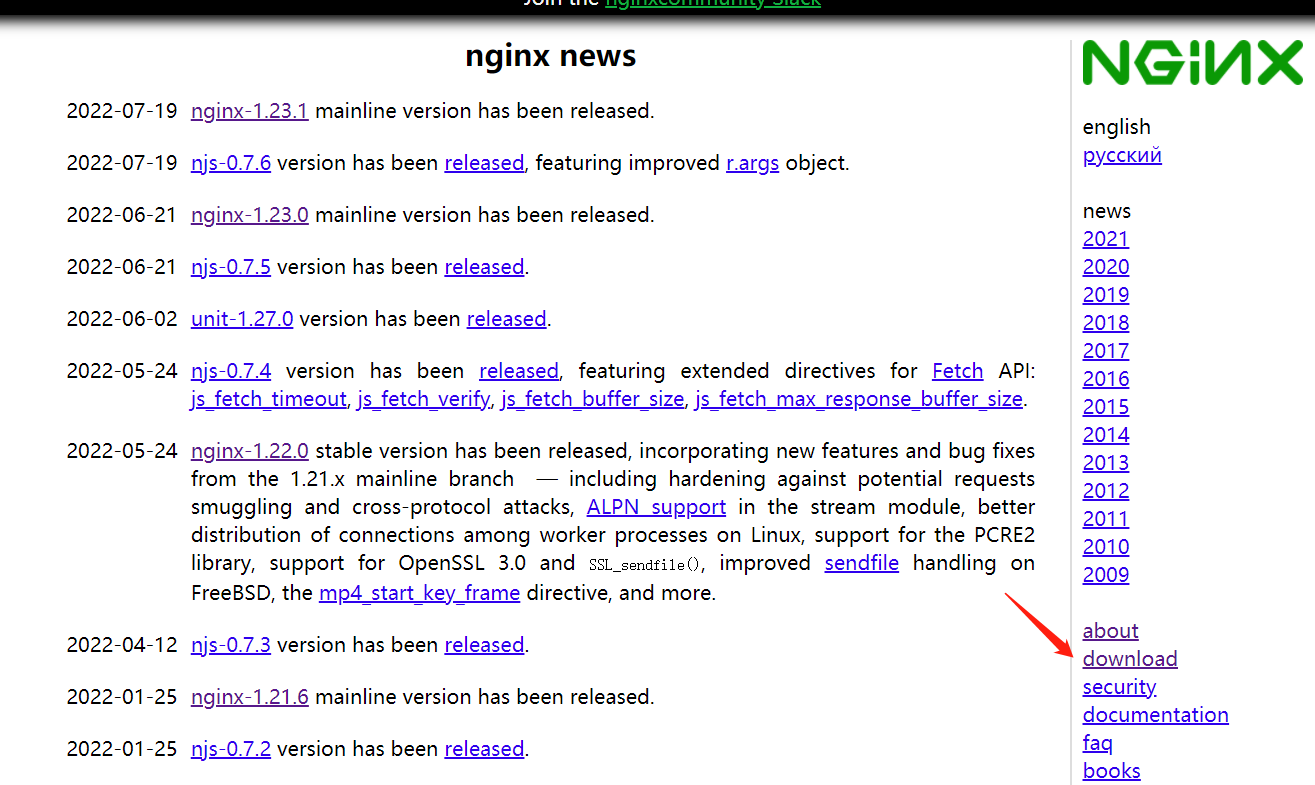Open the 2010 news archive
This screenshot has width=1315, height=785.
pos(1106,547)
